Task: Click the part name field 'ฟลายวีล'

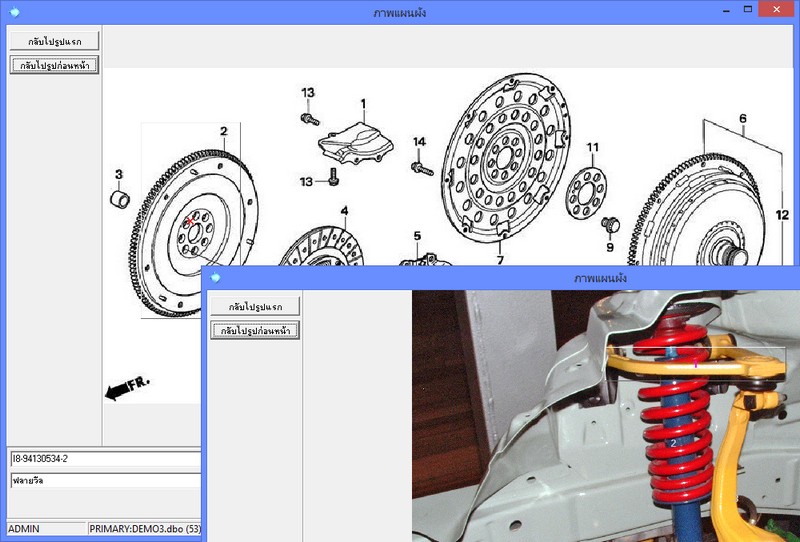Action: [x=105, y=480]
